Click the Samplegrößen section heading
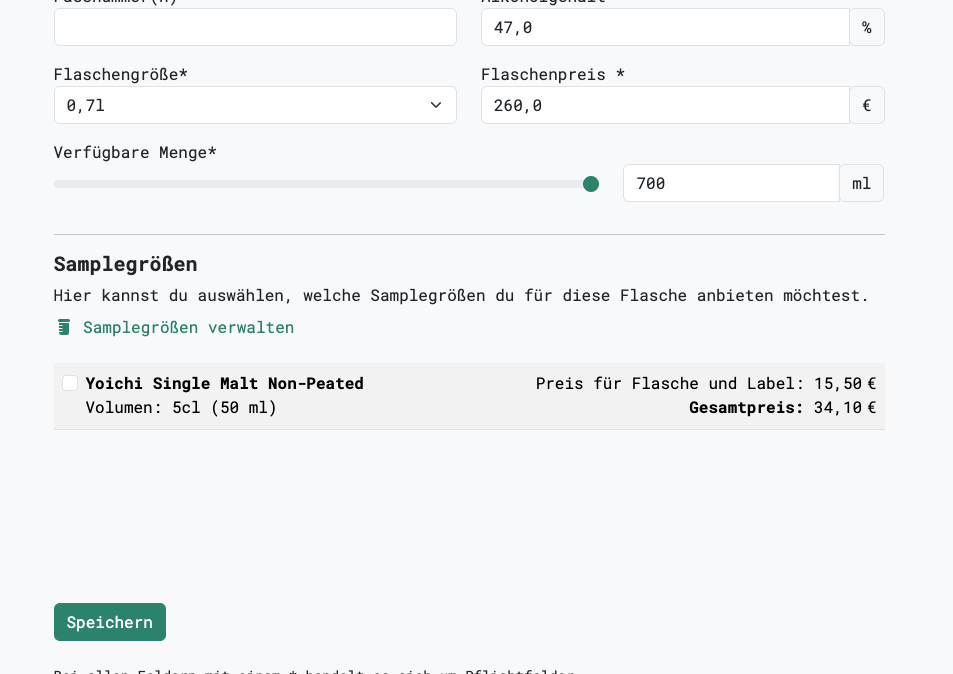Screen dimensions: 953x674 [125, 264]
